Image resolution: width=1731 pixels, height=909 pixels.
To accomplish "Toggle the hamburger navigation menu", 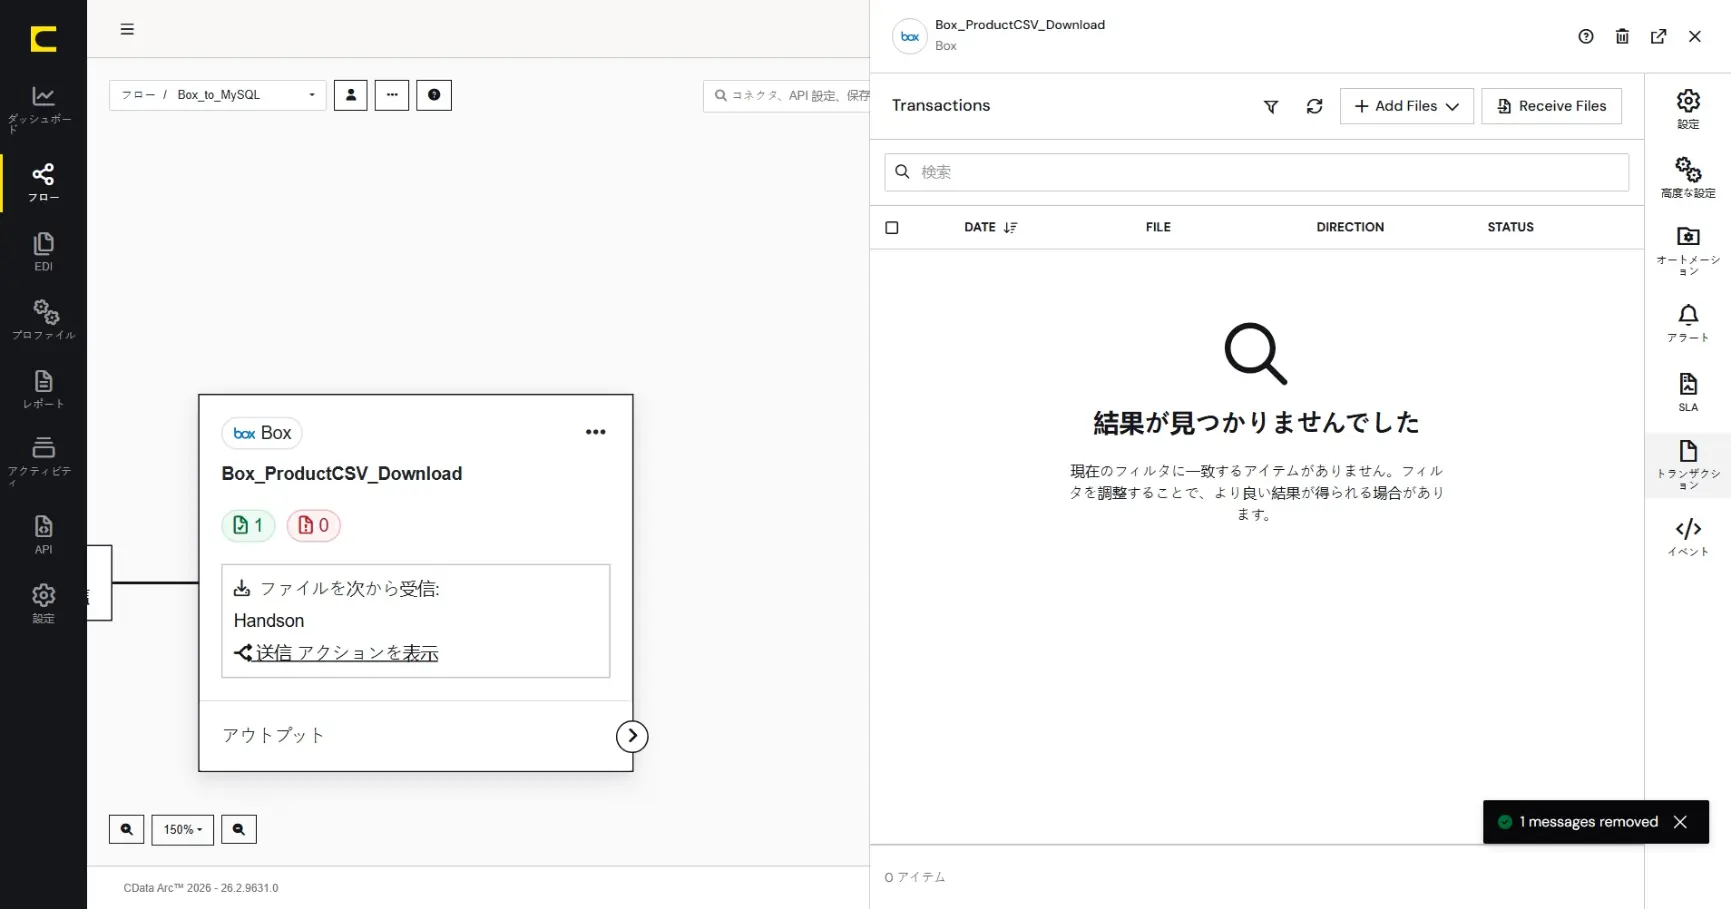I will [127, 29].
